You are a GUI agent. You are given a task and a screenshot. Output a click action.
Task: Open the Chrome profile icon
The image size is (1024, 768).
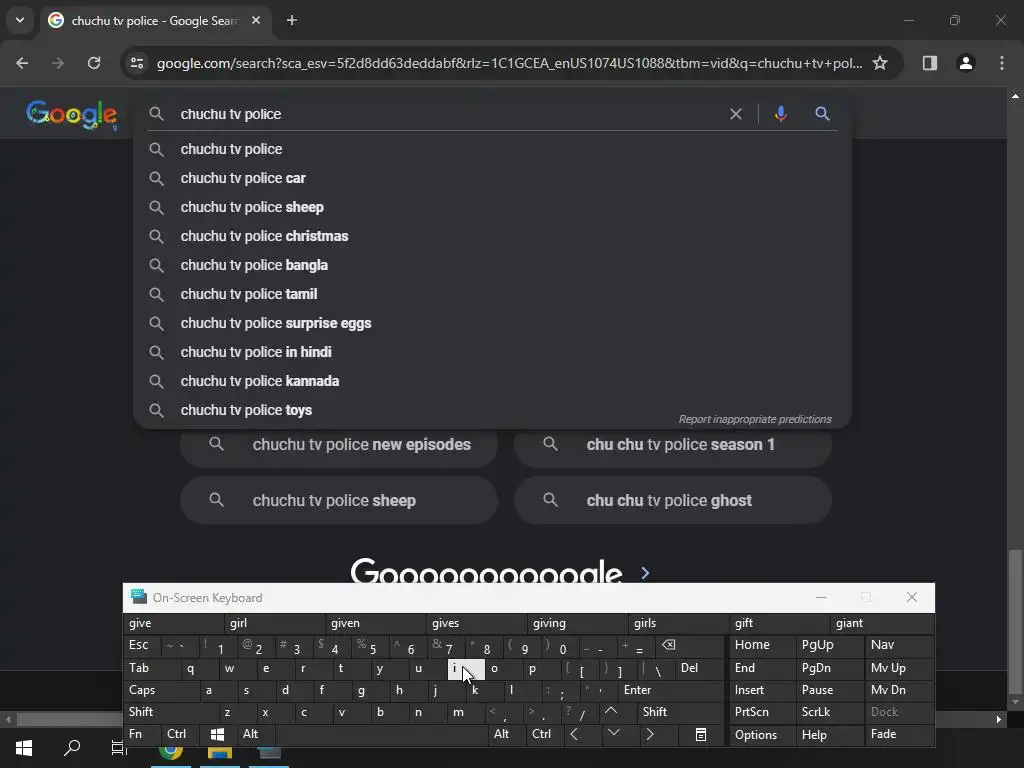[x=965, y=63]
